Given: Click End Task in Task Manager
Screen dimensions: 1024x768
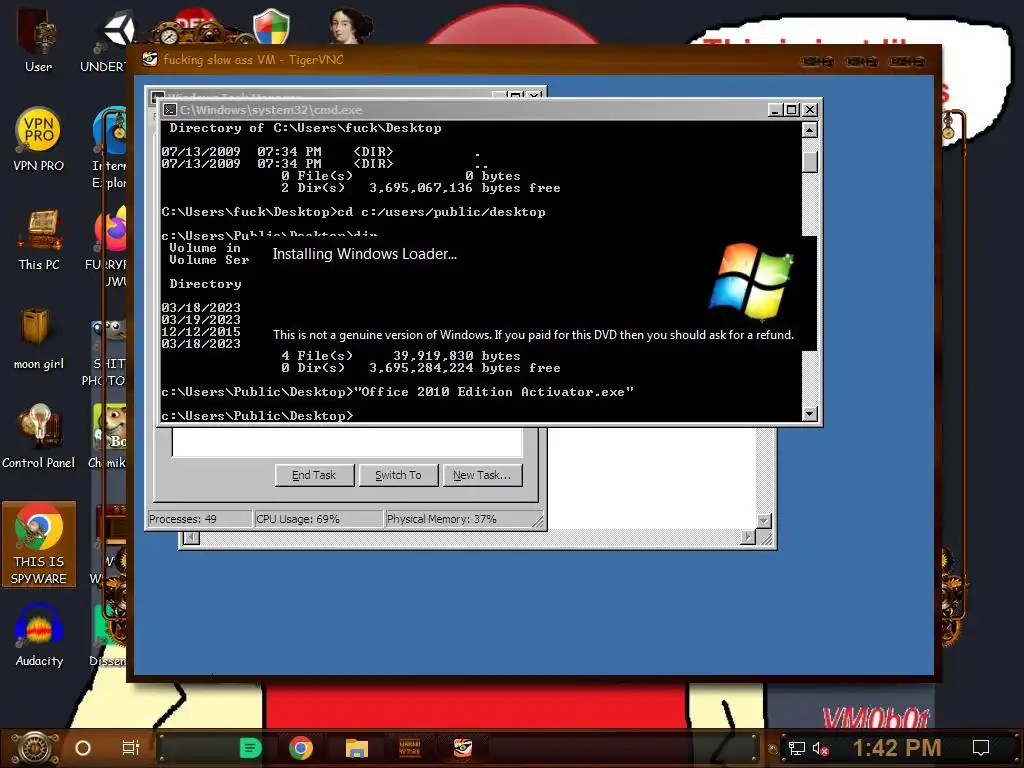Looking at the screenshot, I should point(314,475).
